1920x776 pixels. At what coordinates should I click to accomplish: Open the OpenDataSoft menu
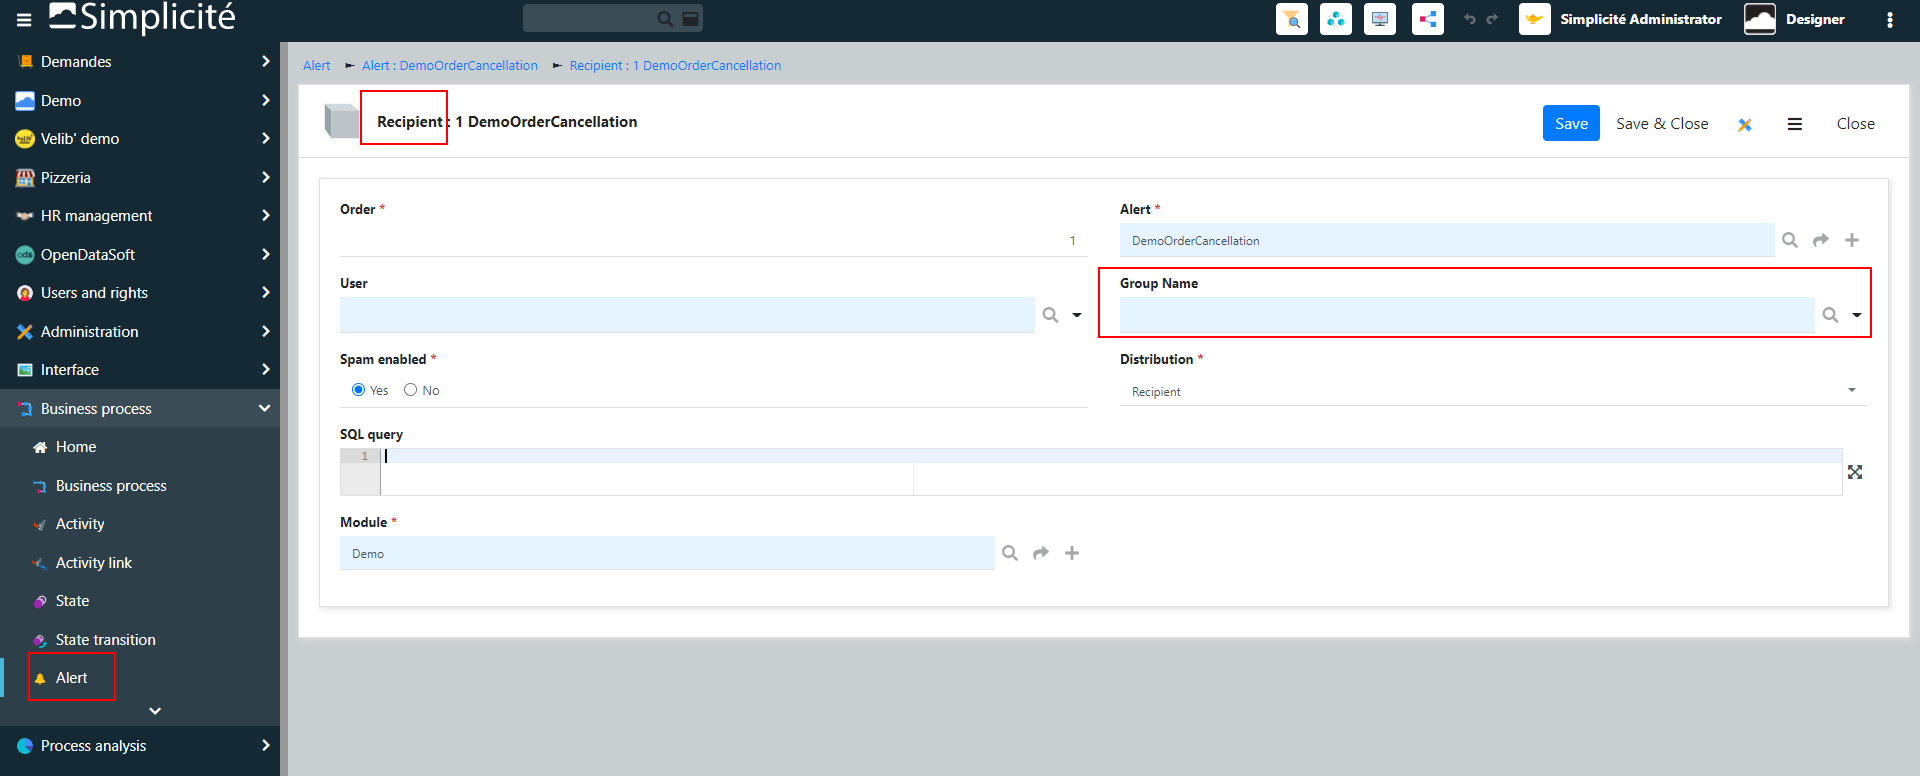(140, 255)
